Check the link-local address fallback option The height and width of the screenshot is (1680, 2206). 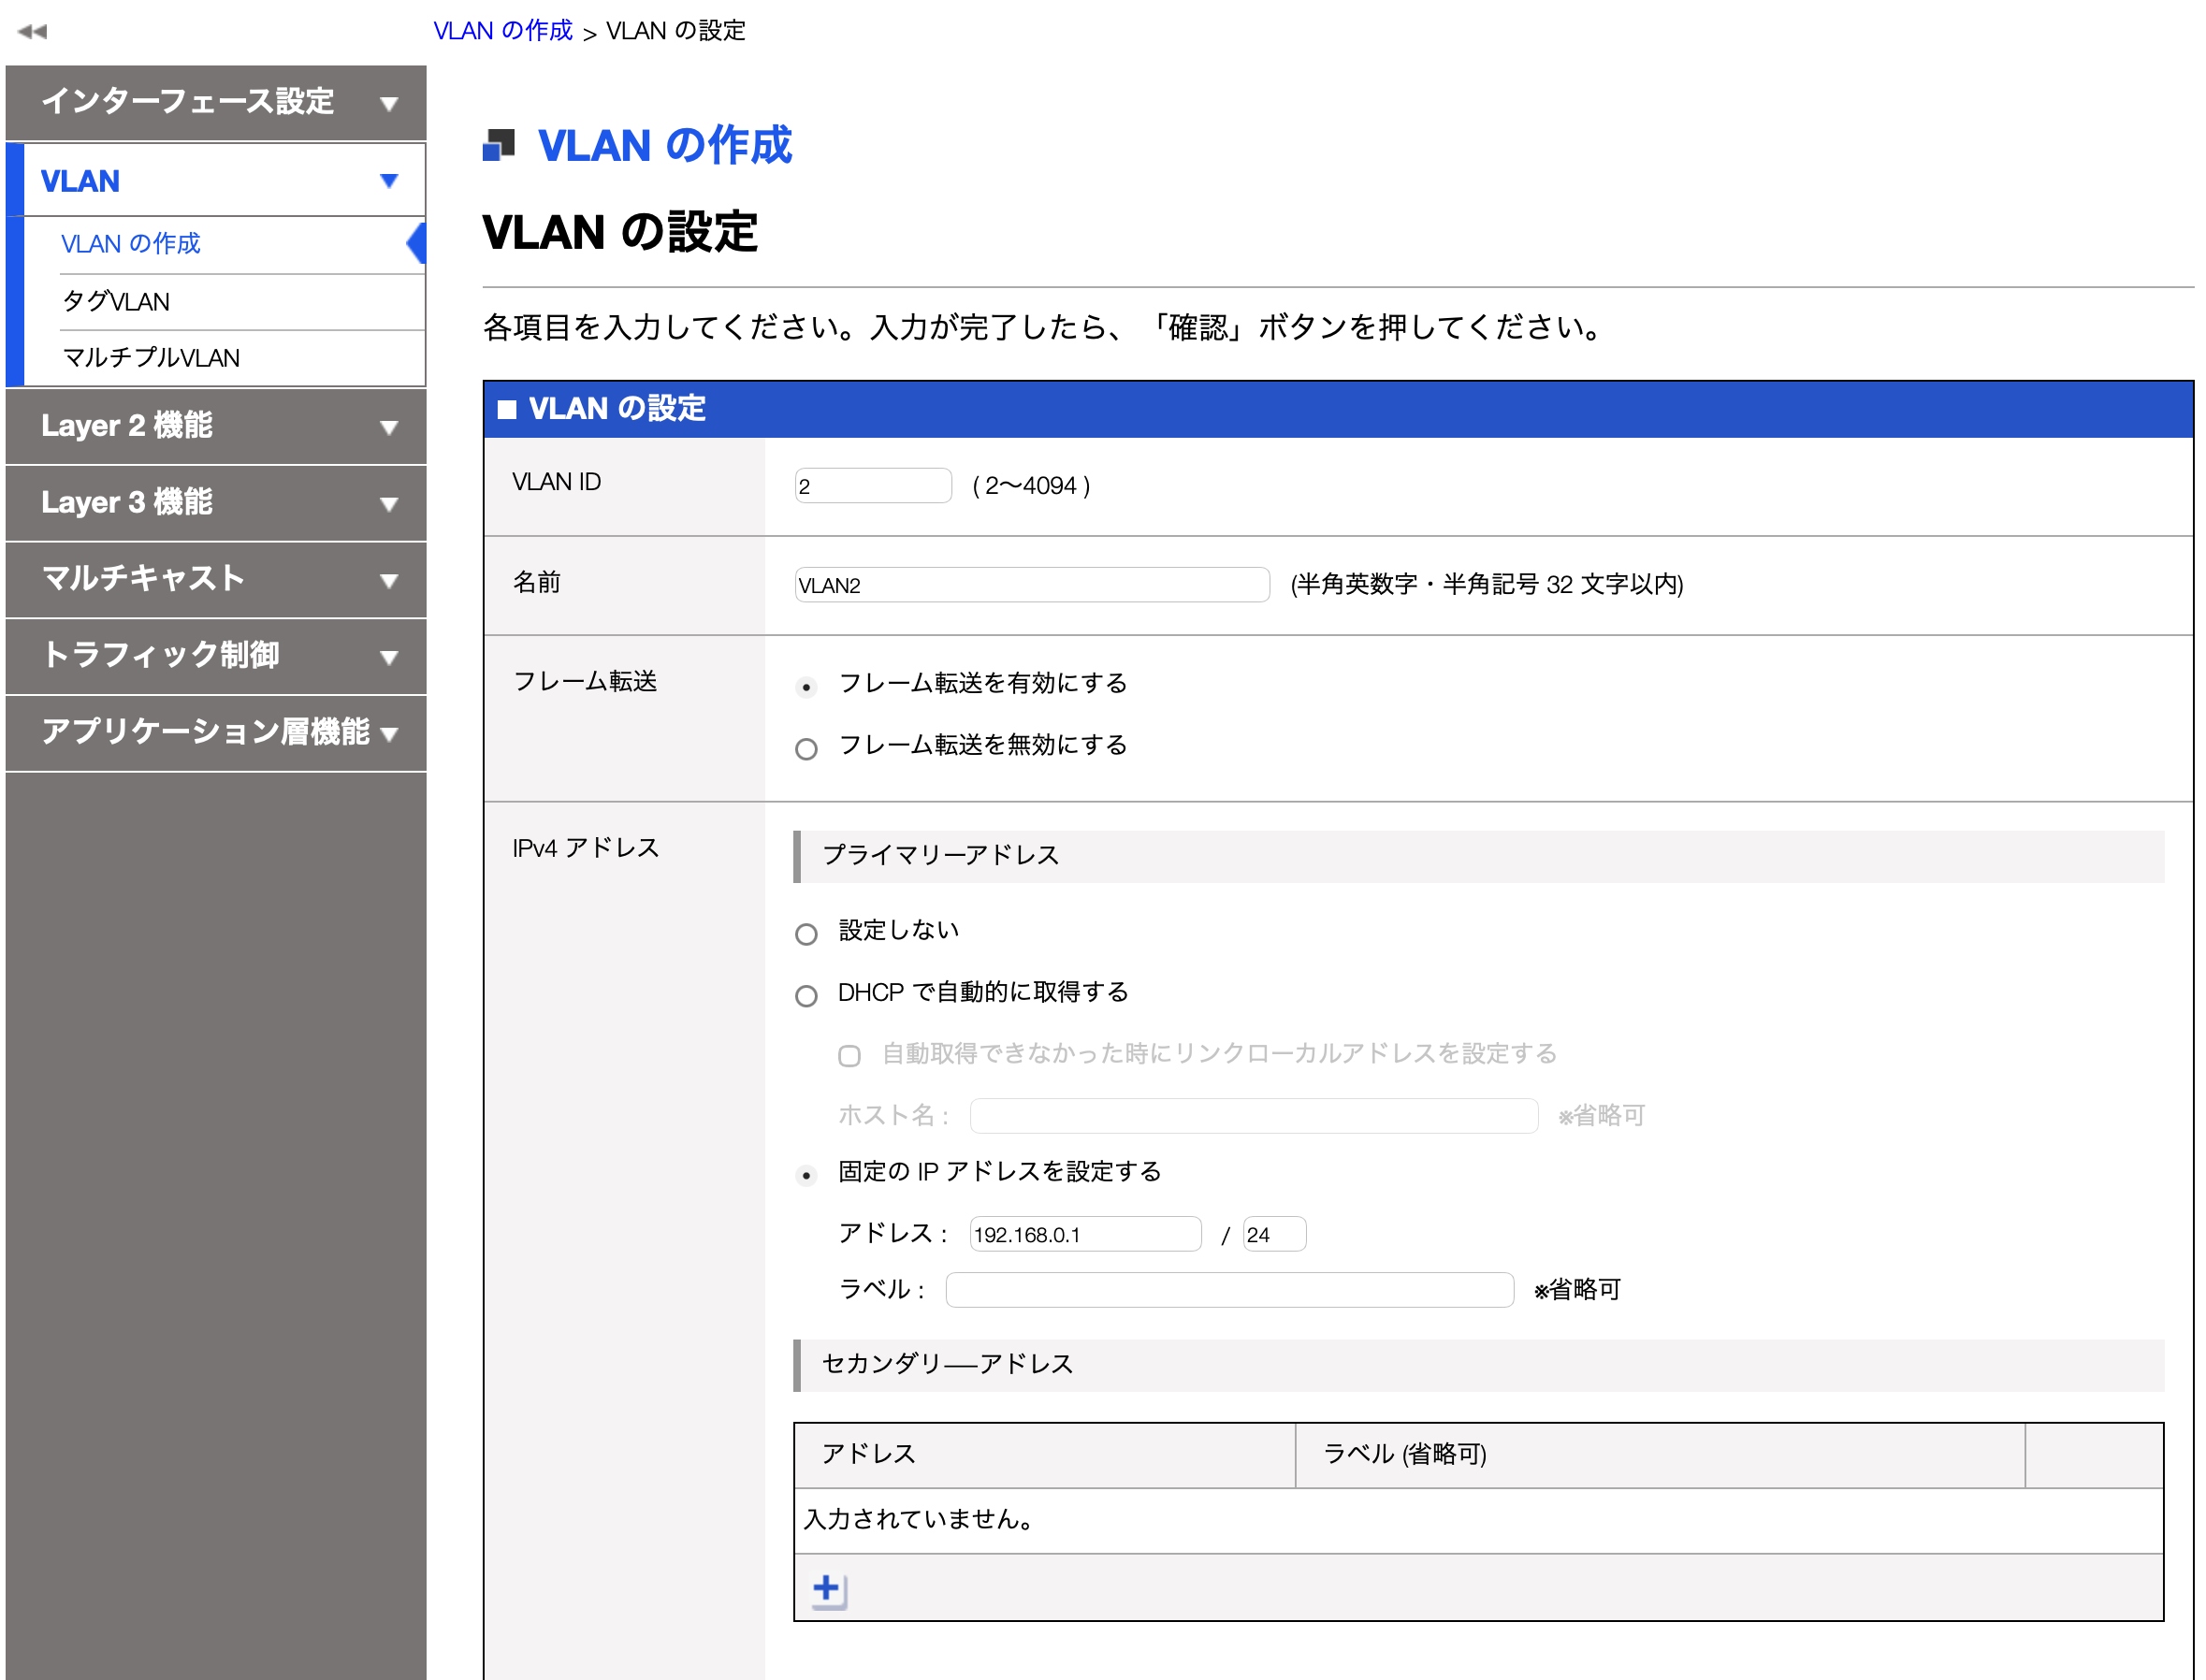(849, 1056)
